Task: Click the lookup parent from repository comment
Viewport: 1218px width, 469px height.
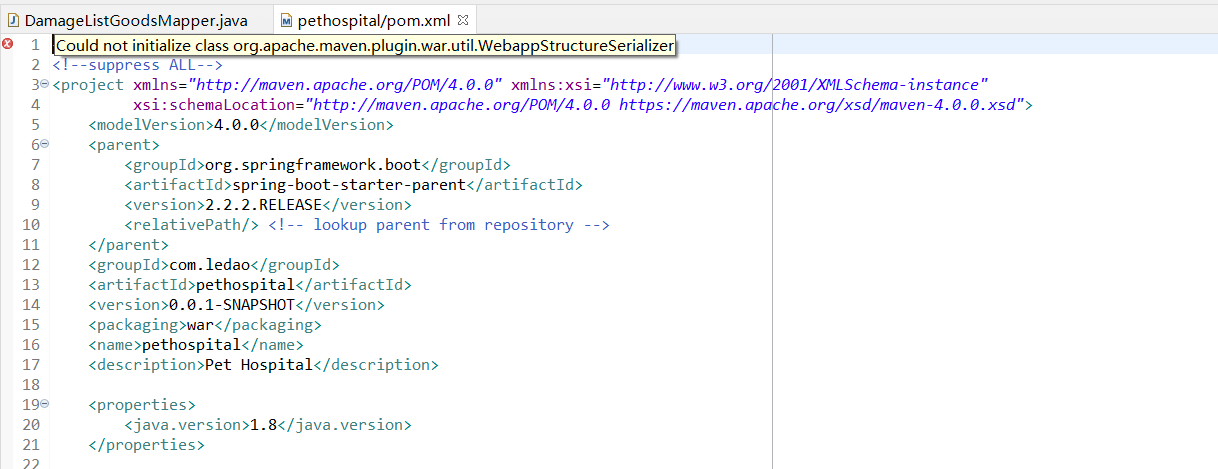Action: point(439,225)
